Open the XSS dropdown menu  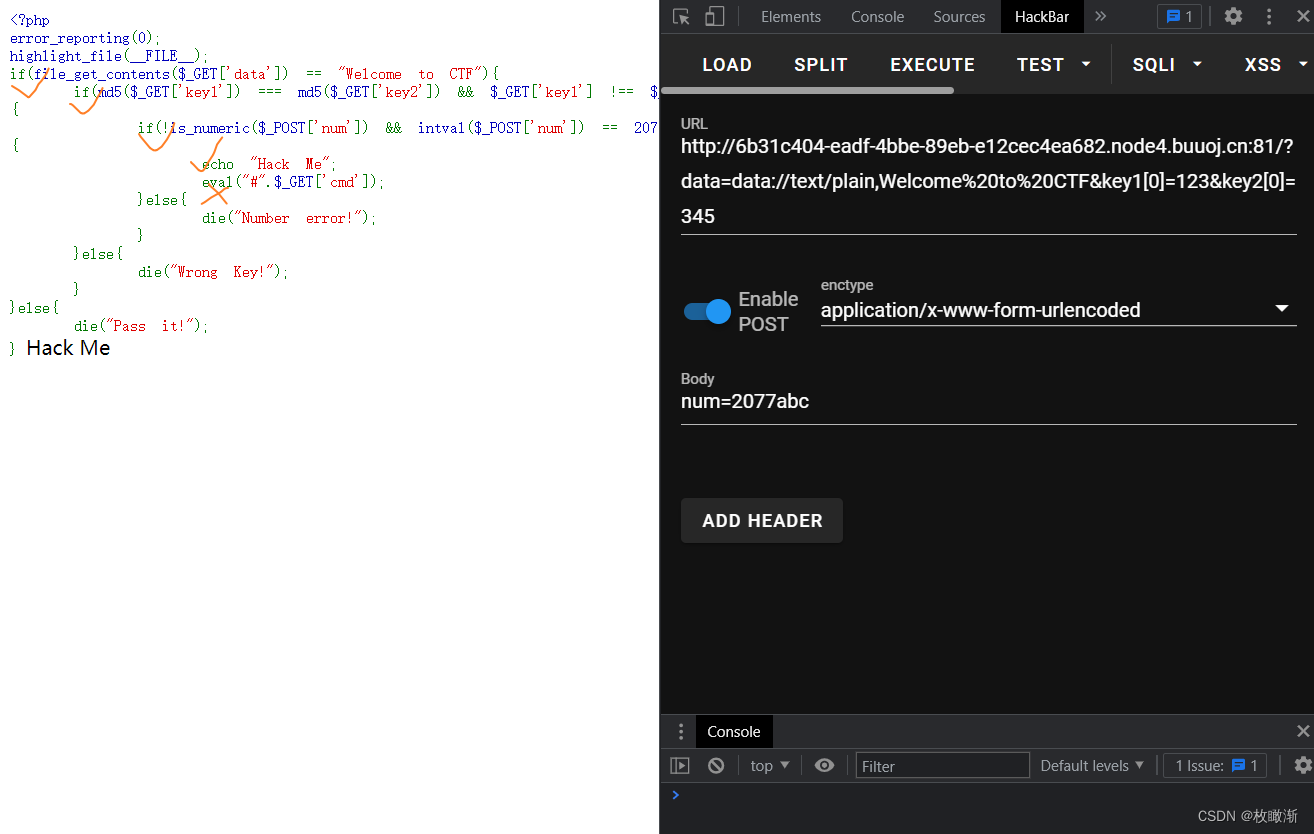1275,64
